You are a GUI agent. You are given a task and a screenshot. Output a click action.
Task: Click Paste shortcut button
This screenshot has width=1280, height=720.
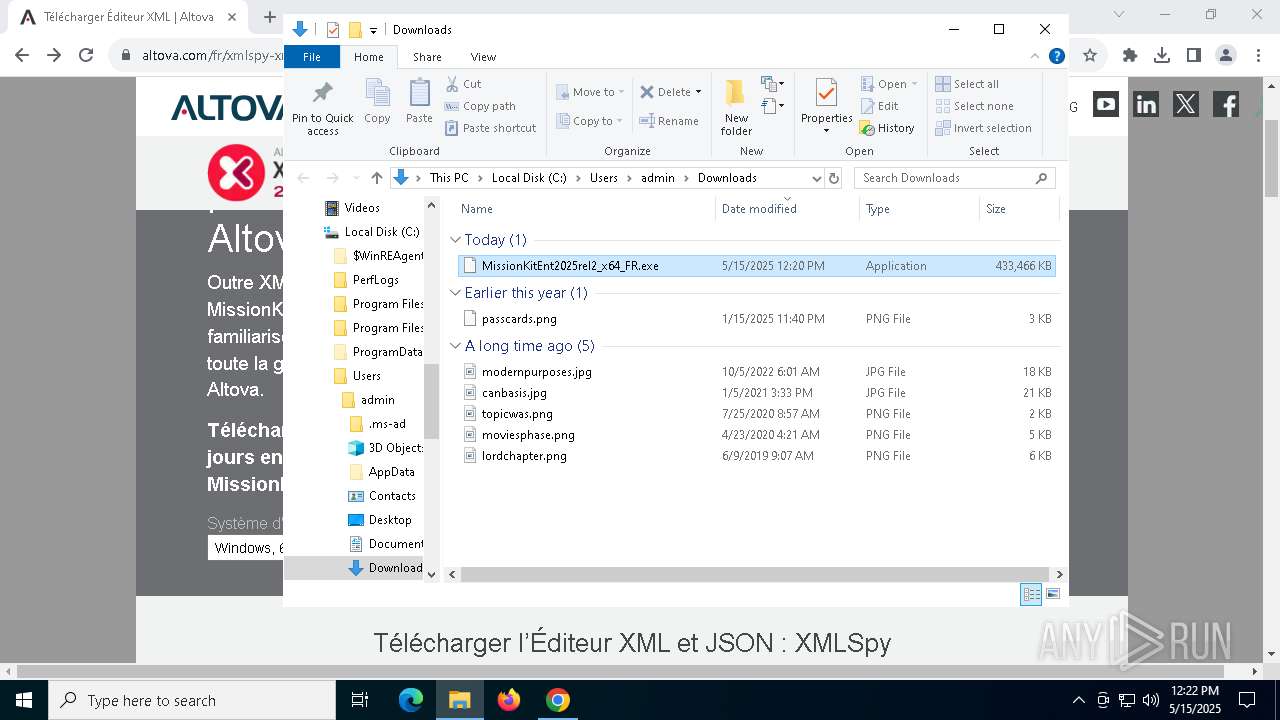490,128
